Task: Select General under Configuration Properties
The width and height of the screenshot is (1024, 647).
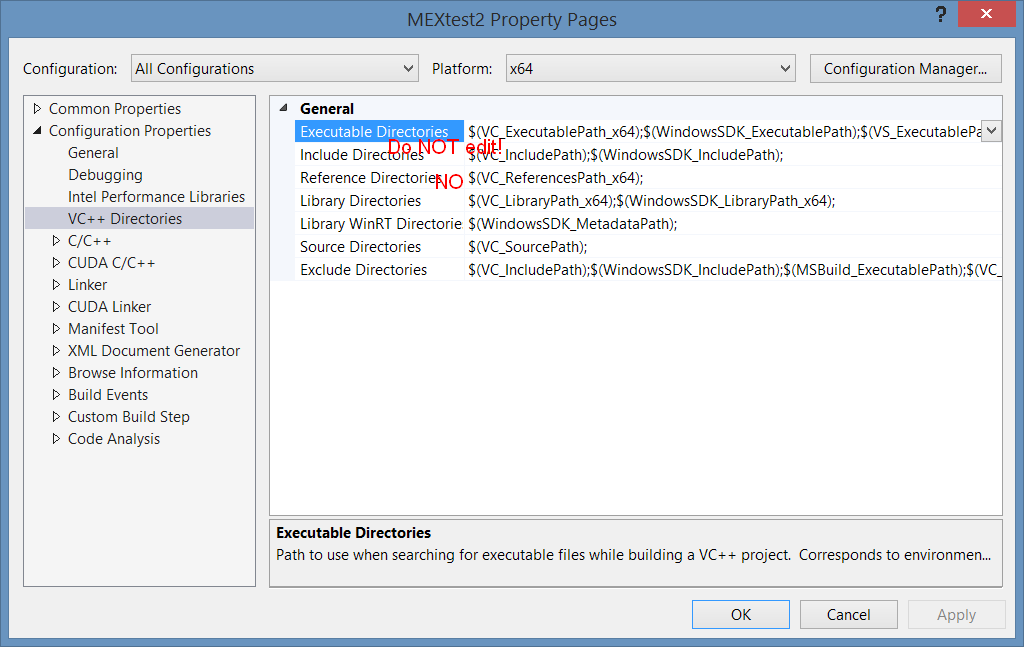Action: tap(93, 153)
